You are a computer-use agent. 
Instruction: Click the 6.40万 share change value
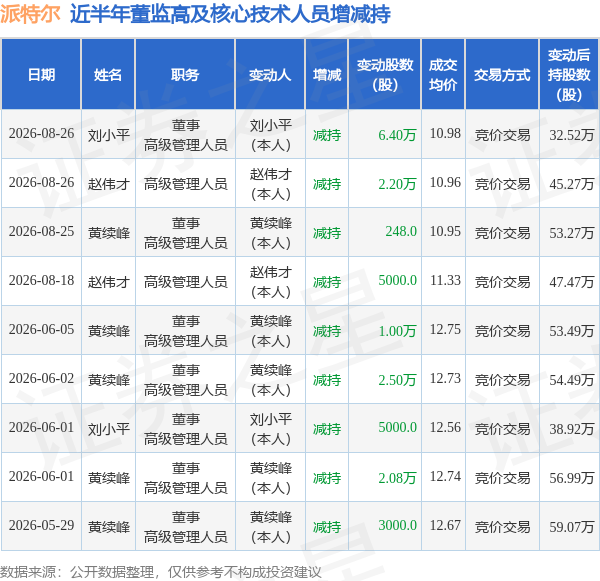397,135
